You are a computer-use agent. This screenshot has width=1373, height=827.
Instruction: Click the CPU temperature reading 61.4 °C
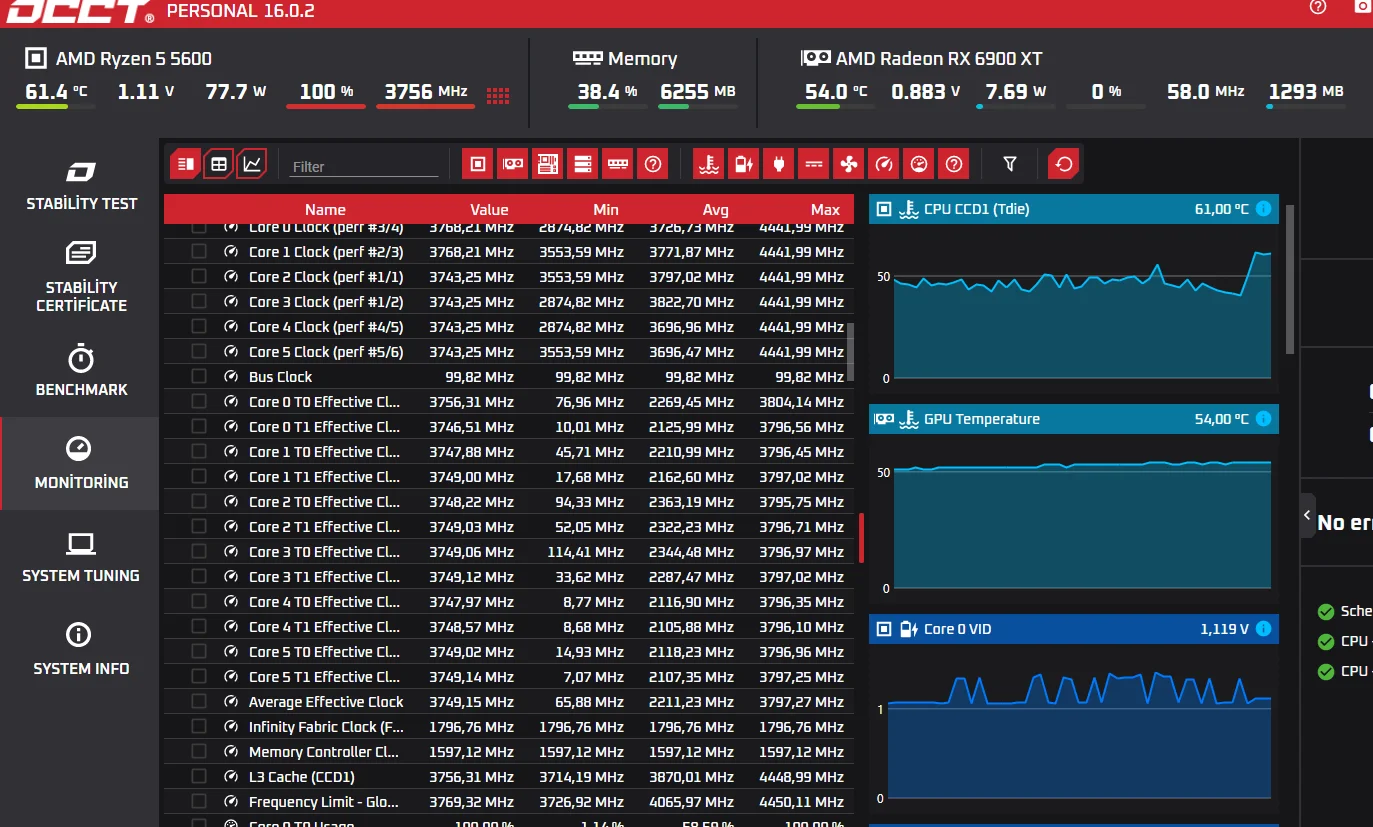(x=56, y=92)
